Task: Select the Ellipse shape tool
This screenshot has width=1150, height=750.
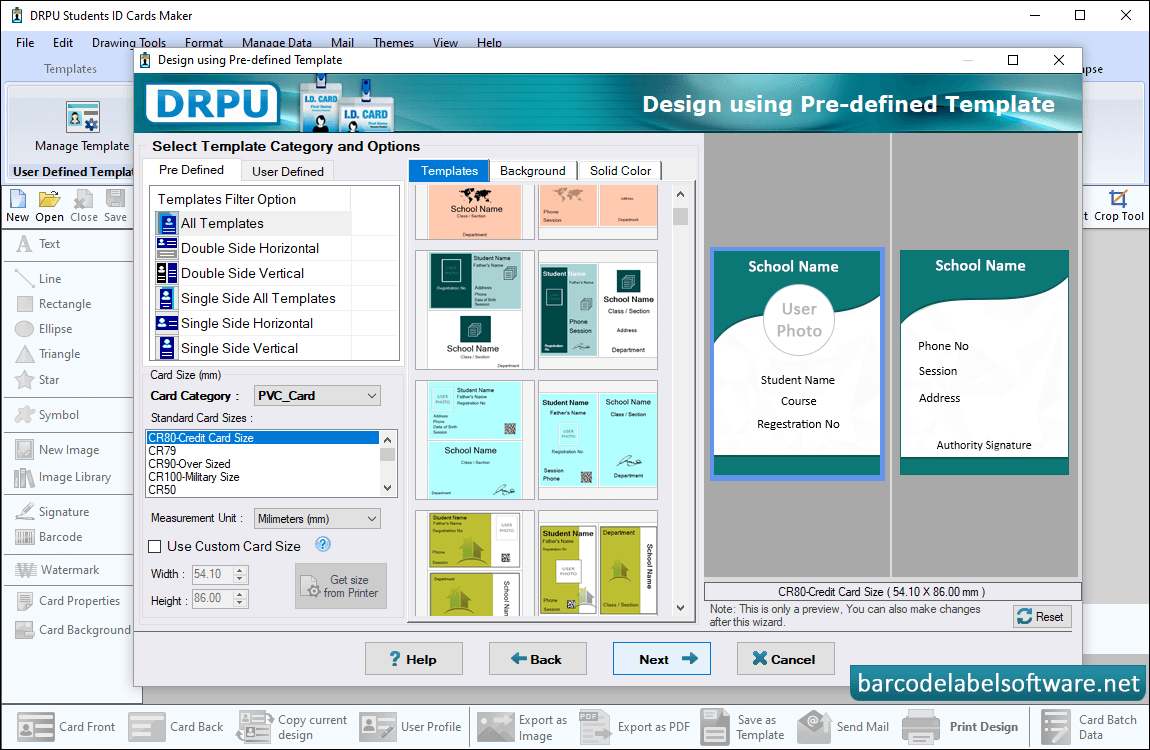Action: pyautogui.click(x=44, y=328)
